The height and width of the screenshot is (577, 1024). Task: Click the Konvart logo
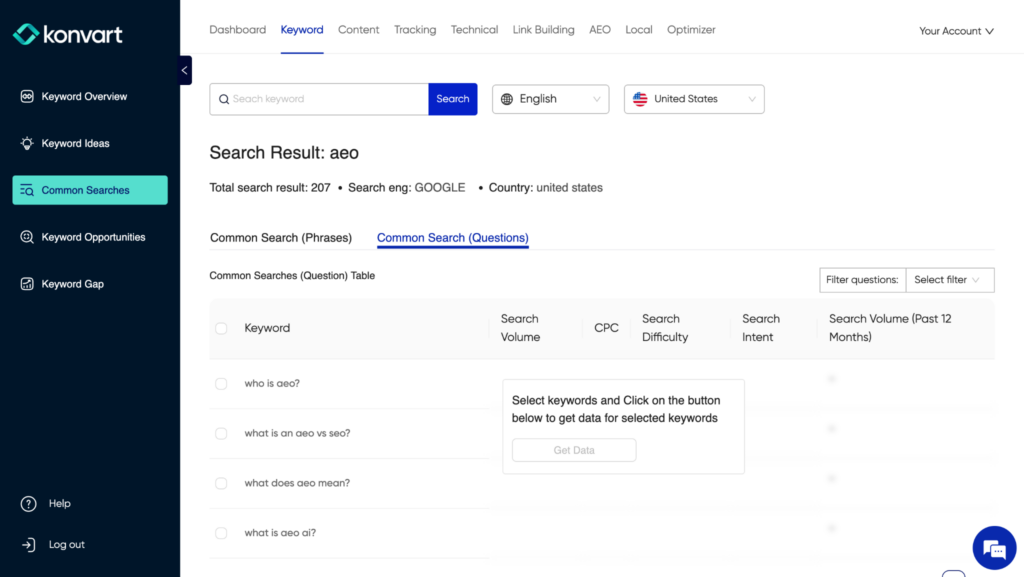tap(68, 34)
